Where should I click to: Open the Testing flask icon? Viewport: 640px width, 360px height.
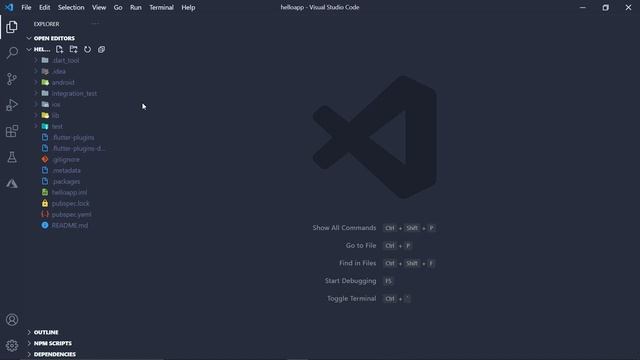12,157
